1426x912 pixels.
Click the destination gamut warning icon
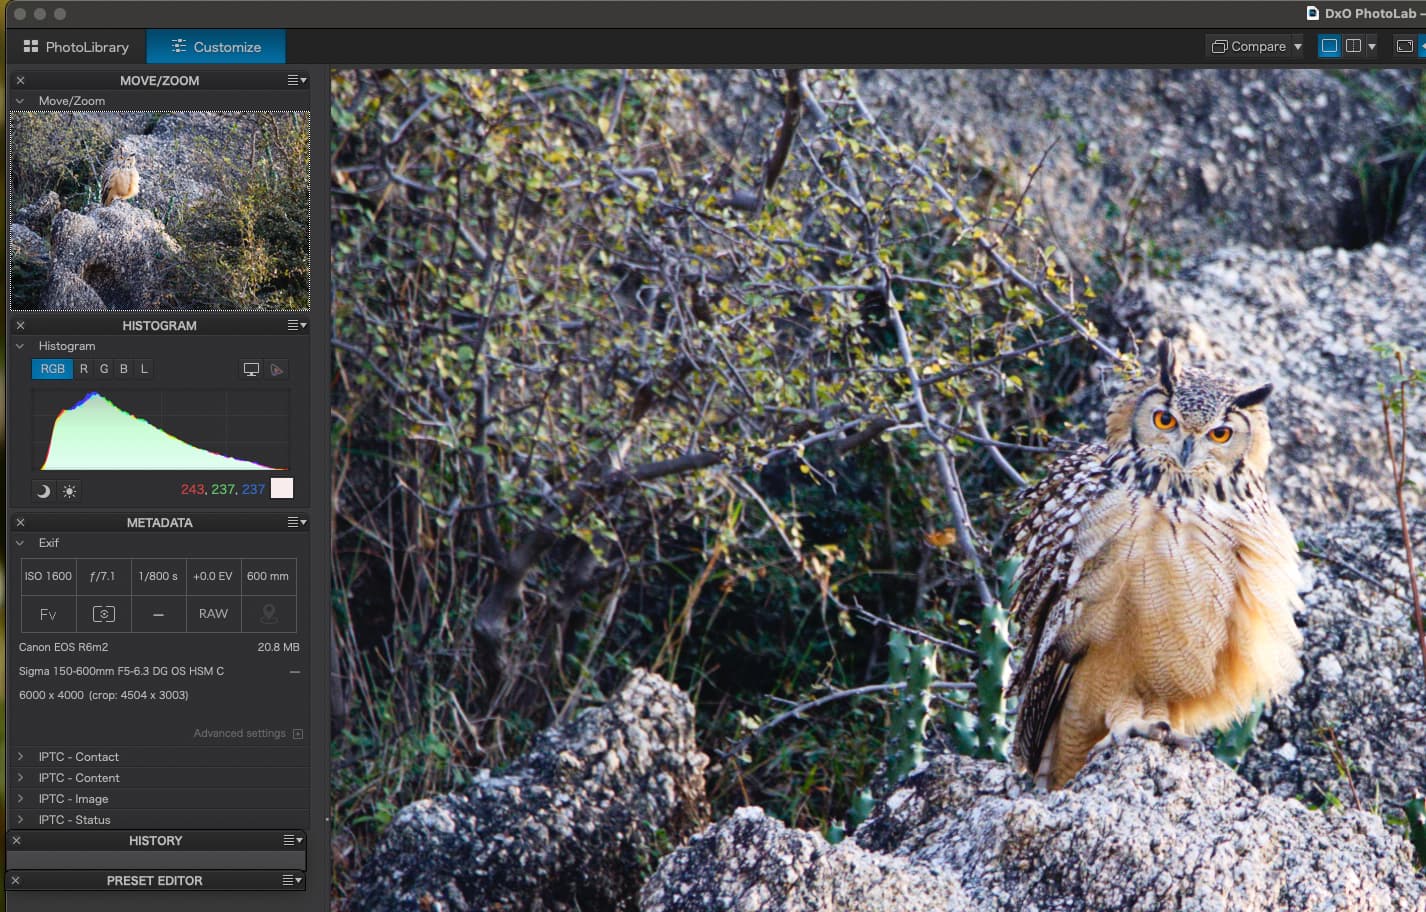[x=277, y=369]
